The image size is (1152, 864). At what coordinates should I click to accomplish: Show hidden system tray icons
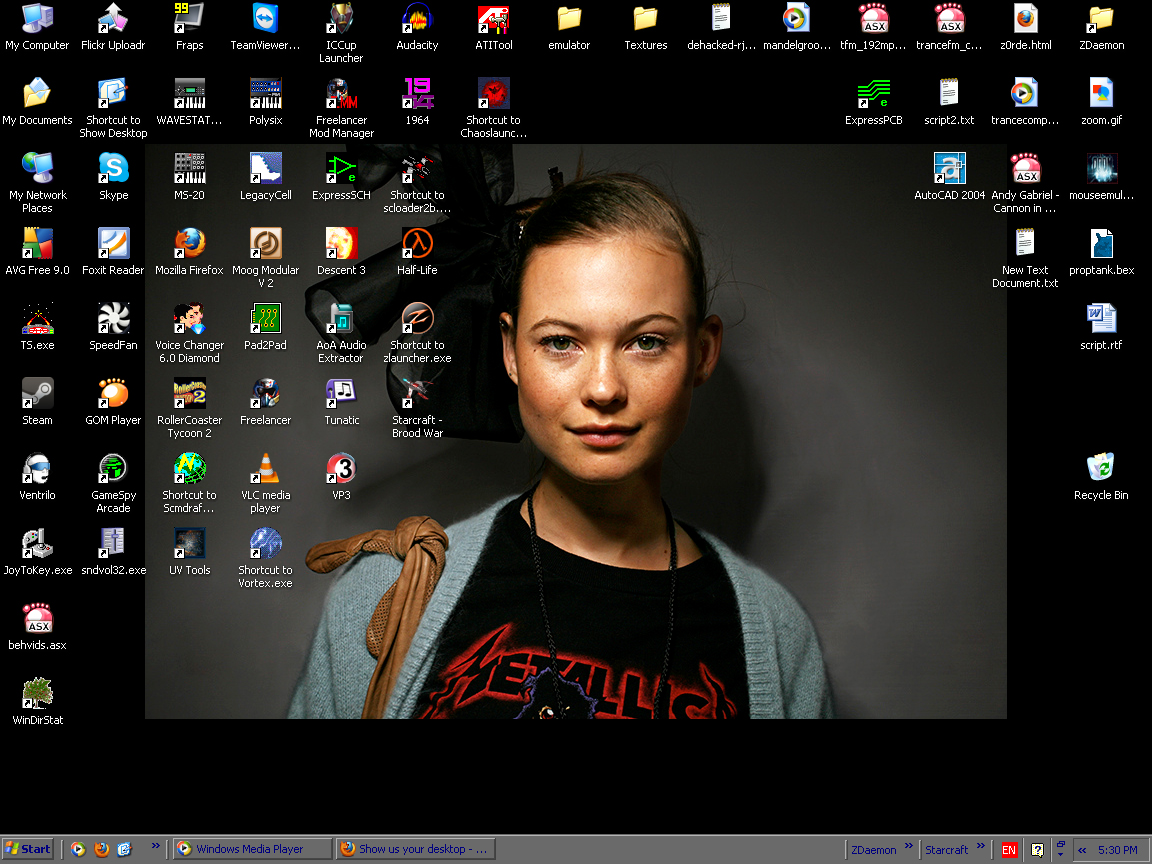pyautogui.click(x=1082, y=850)
